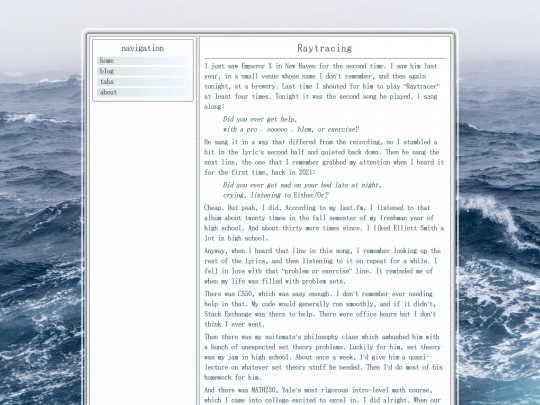Visit the about page
The width and height of the screenshot is (540, 405).
coord(143,92)
